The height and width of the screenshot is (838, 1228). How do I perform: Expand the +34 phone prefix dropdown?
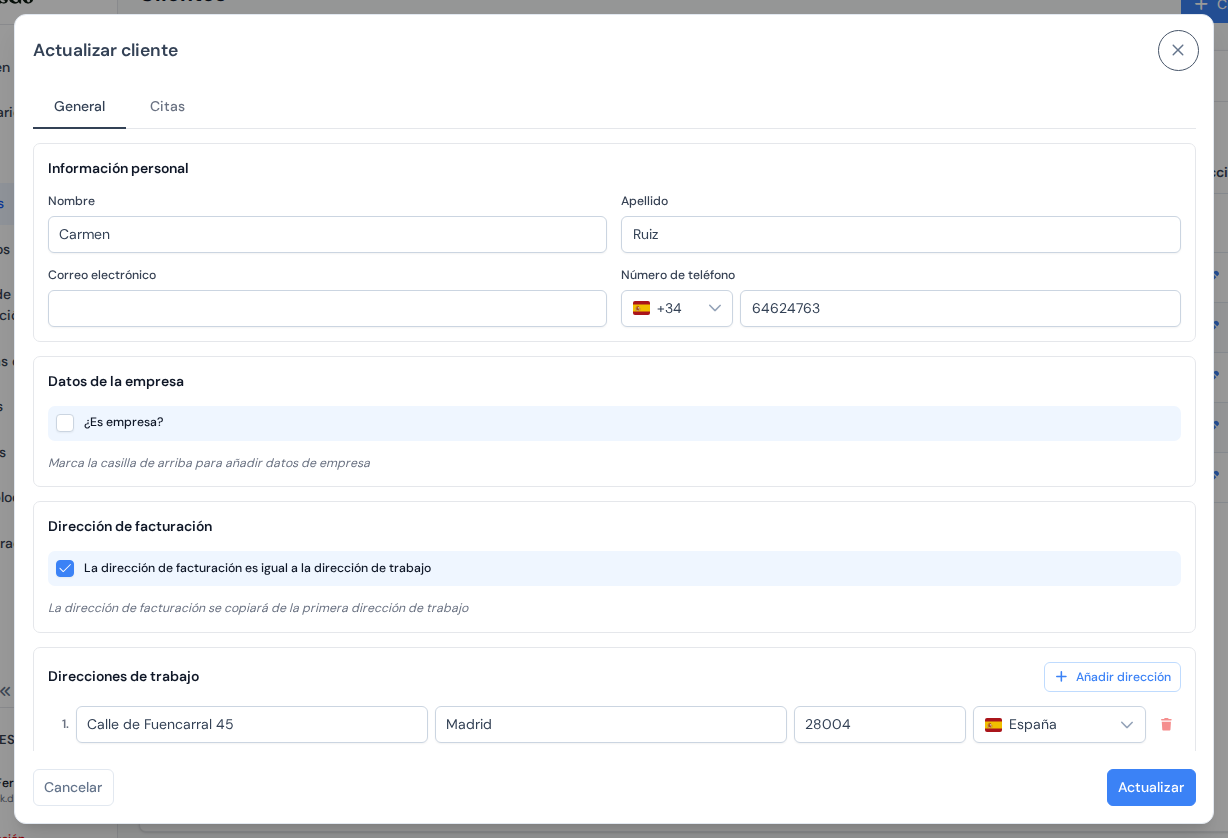pyautogui.click(x=677, y=308)
